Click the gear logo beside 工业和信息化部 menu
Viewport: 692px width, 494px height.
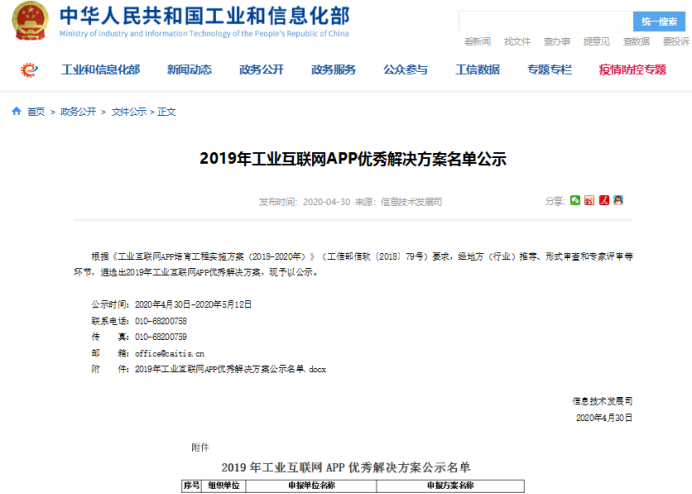pos(29,70)
